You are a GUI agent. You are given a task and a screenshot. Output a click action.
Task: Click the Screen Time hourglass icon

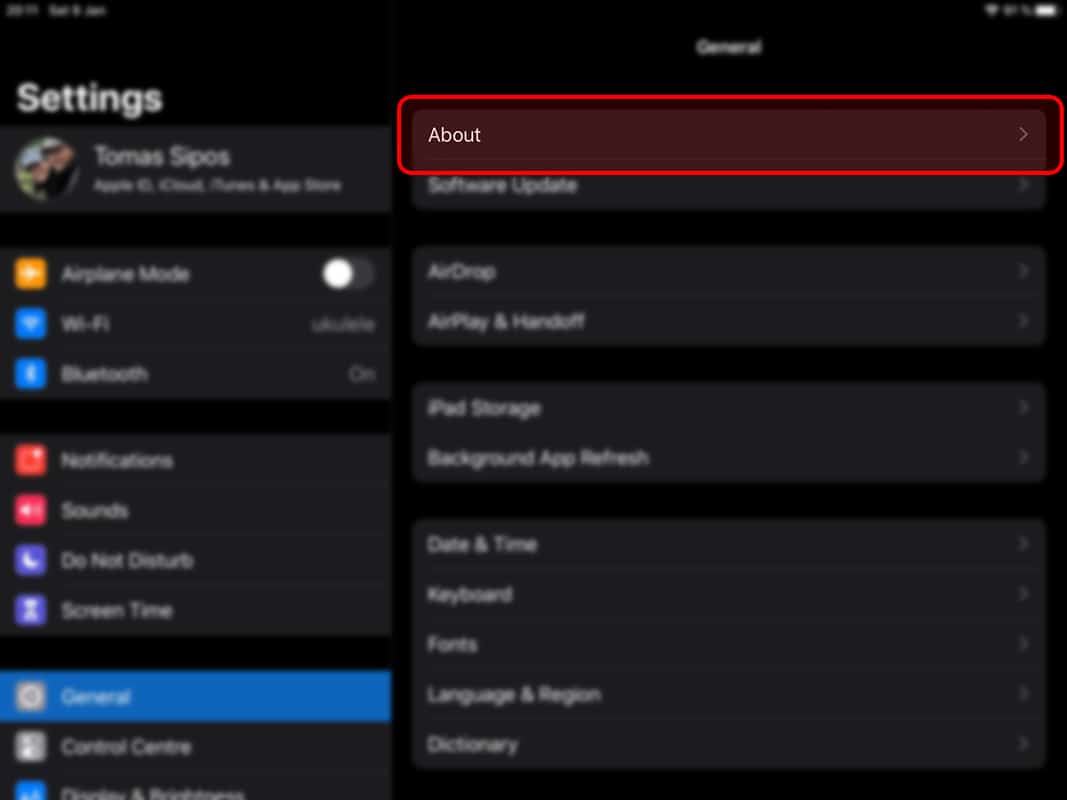click(31, 610)
